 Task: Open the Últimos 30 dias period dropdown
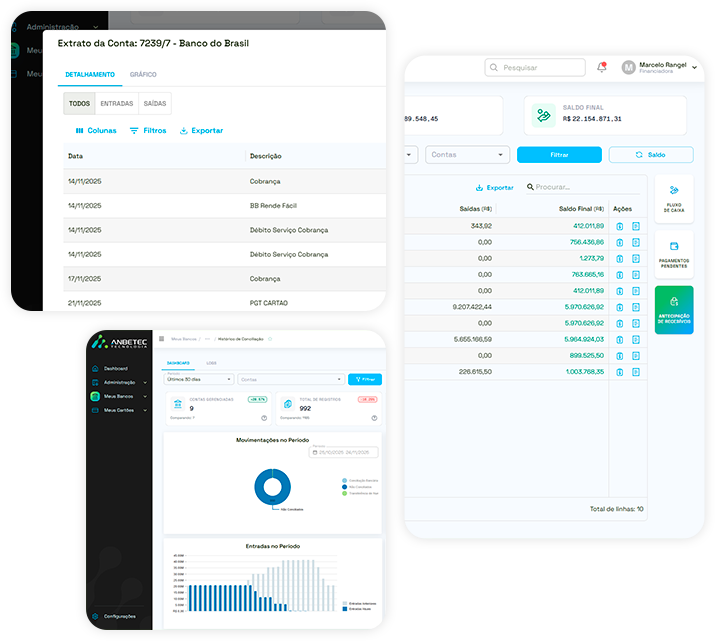tap(199, 379)
